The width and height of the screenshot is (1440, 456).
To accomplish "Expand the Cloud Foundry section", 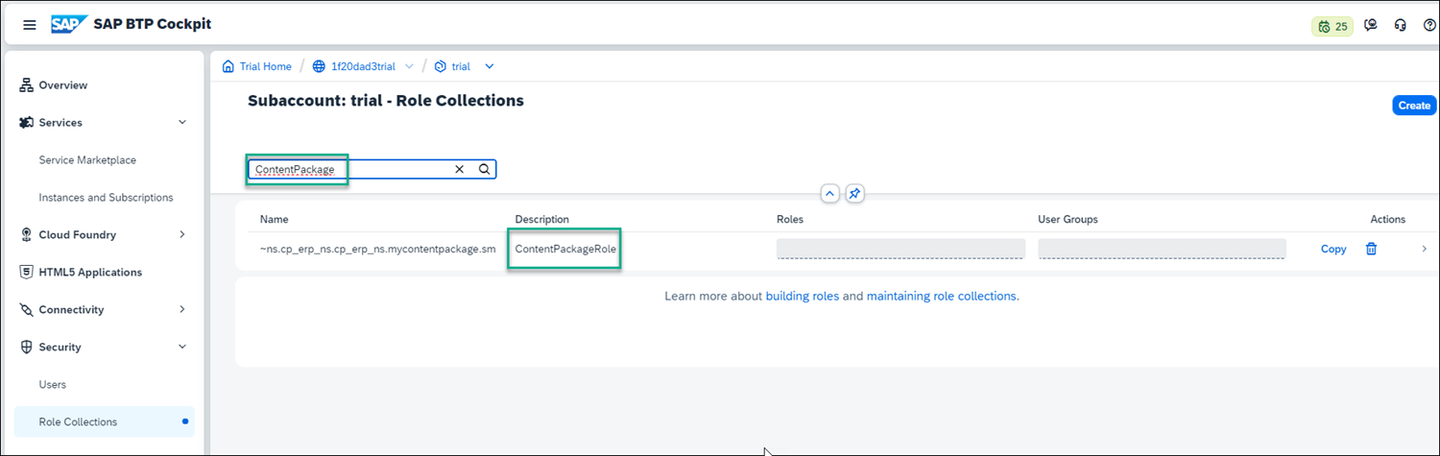I will [x=182, y=235].
